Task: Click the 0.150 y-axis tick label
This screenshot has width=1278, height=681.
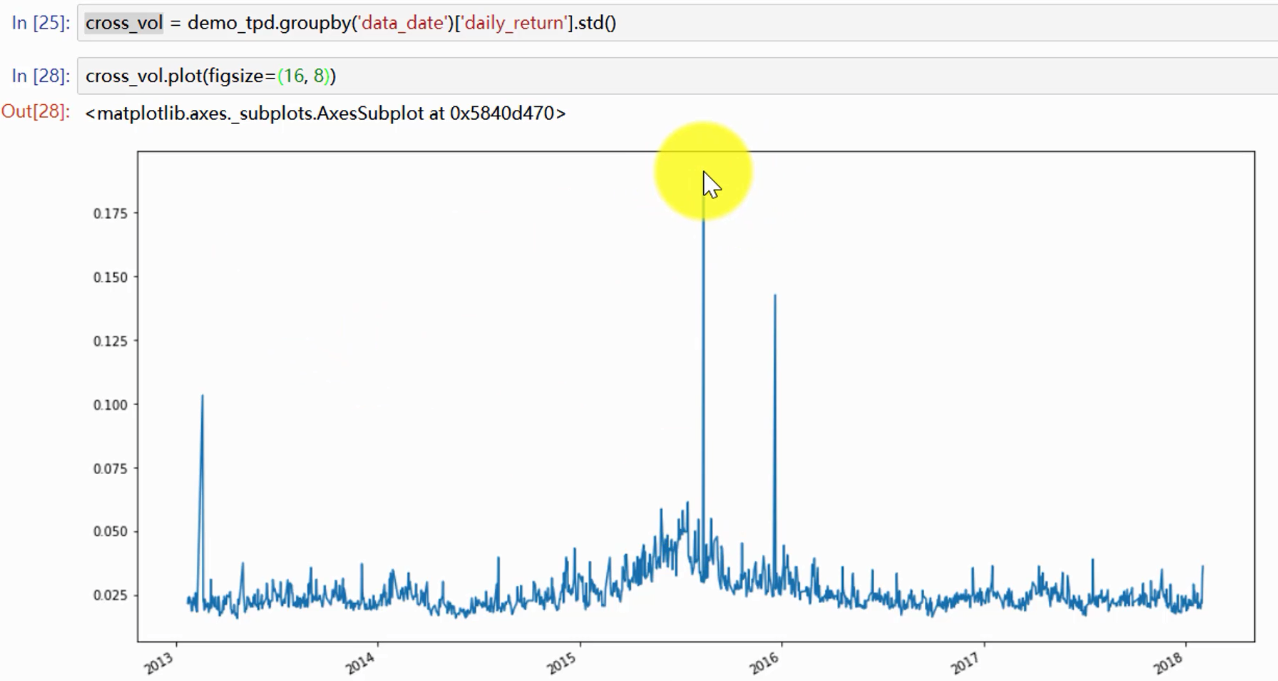Action: click(x=108, y=277)
